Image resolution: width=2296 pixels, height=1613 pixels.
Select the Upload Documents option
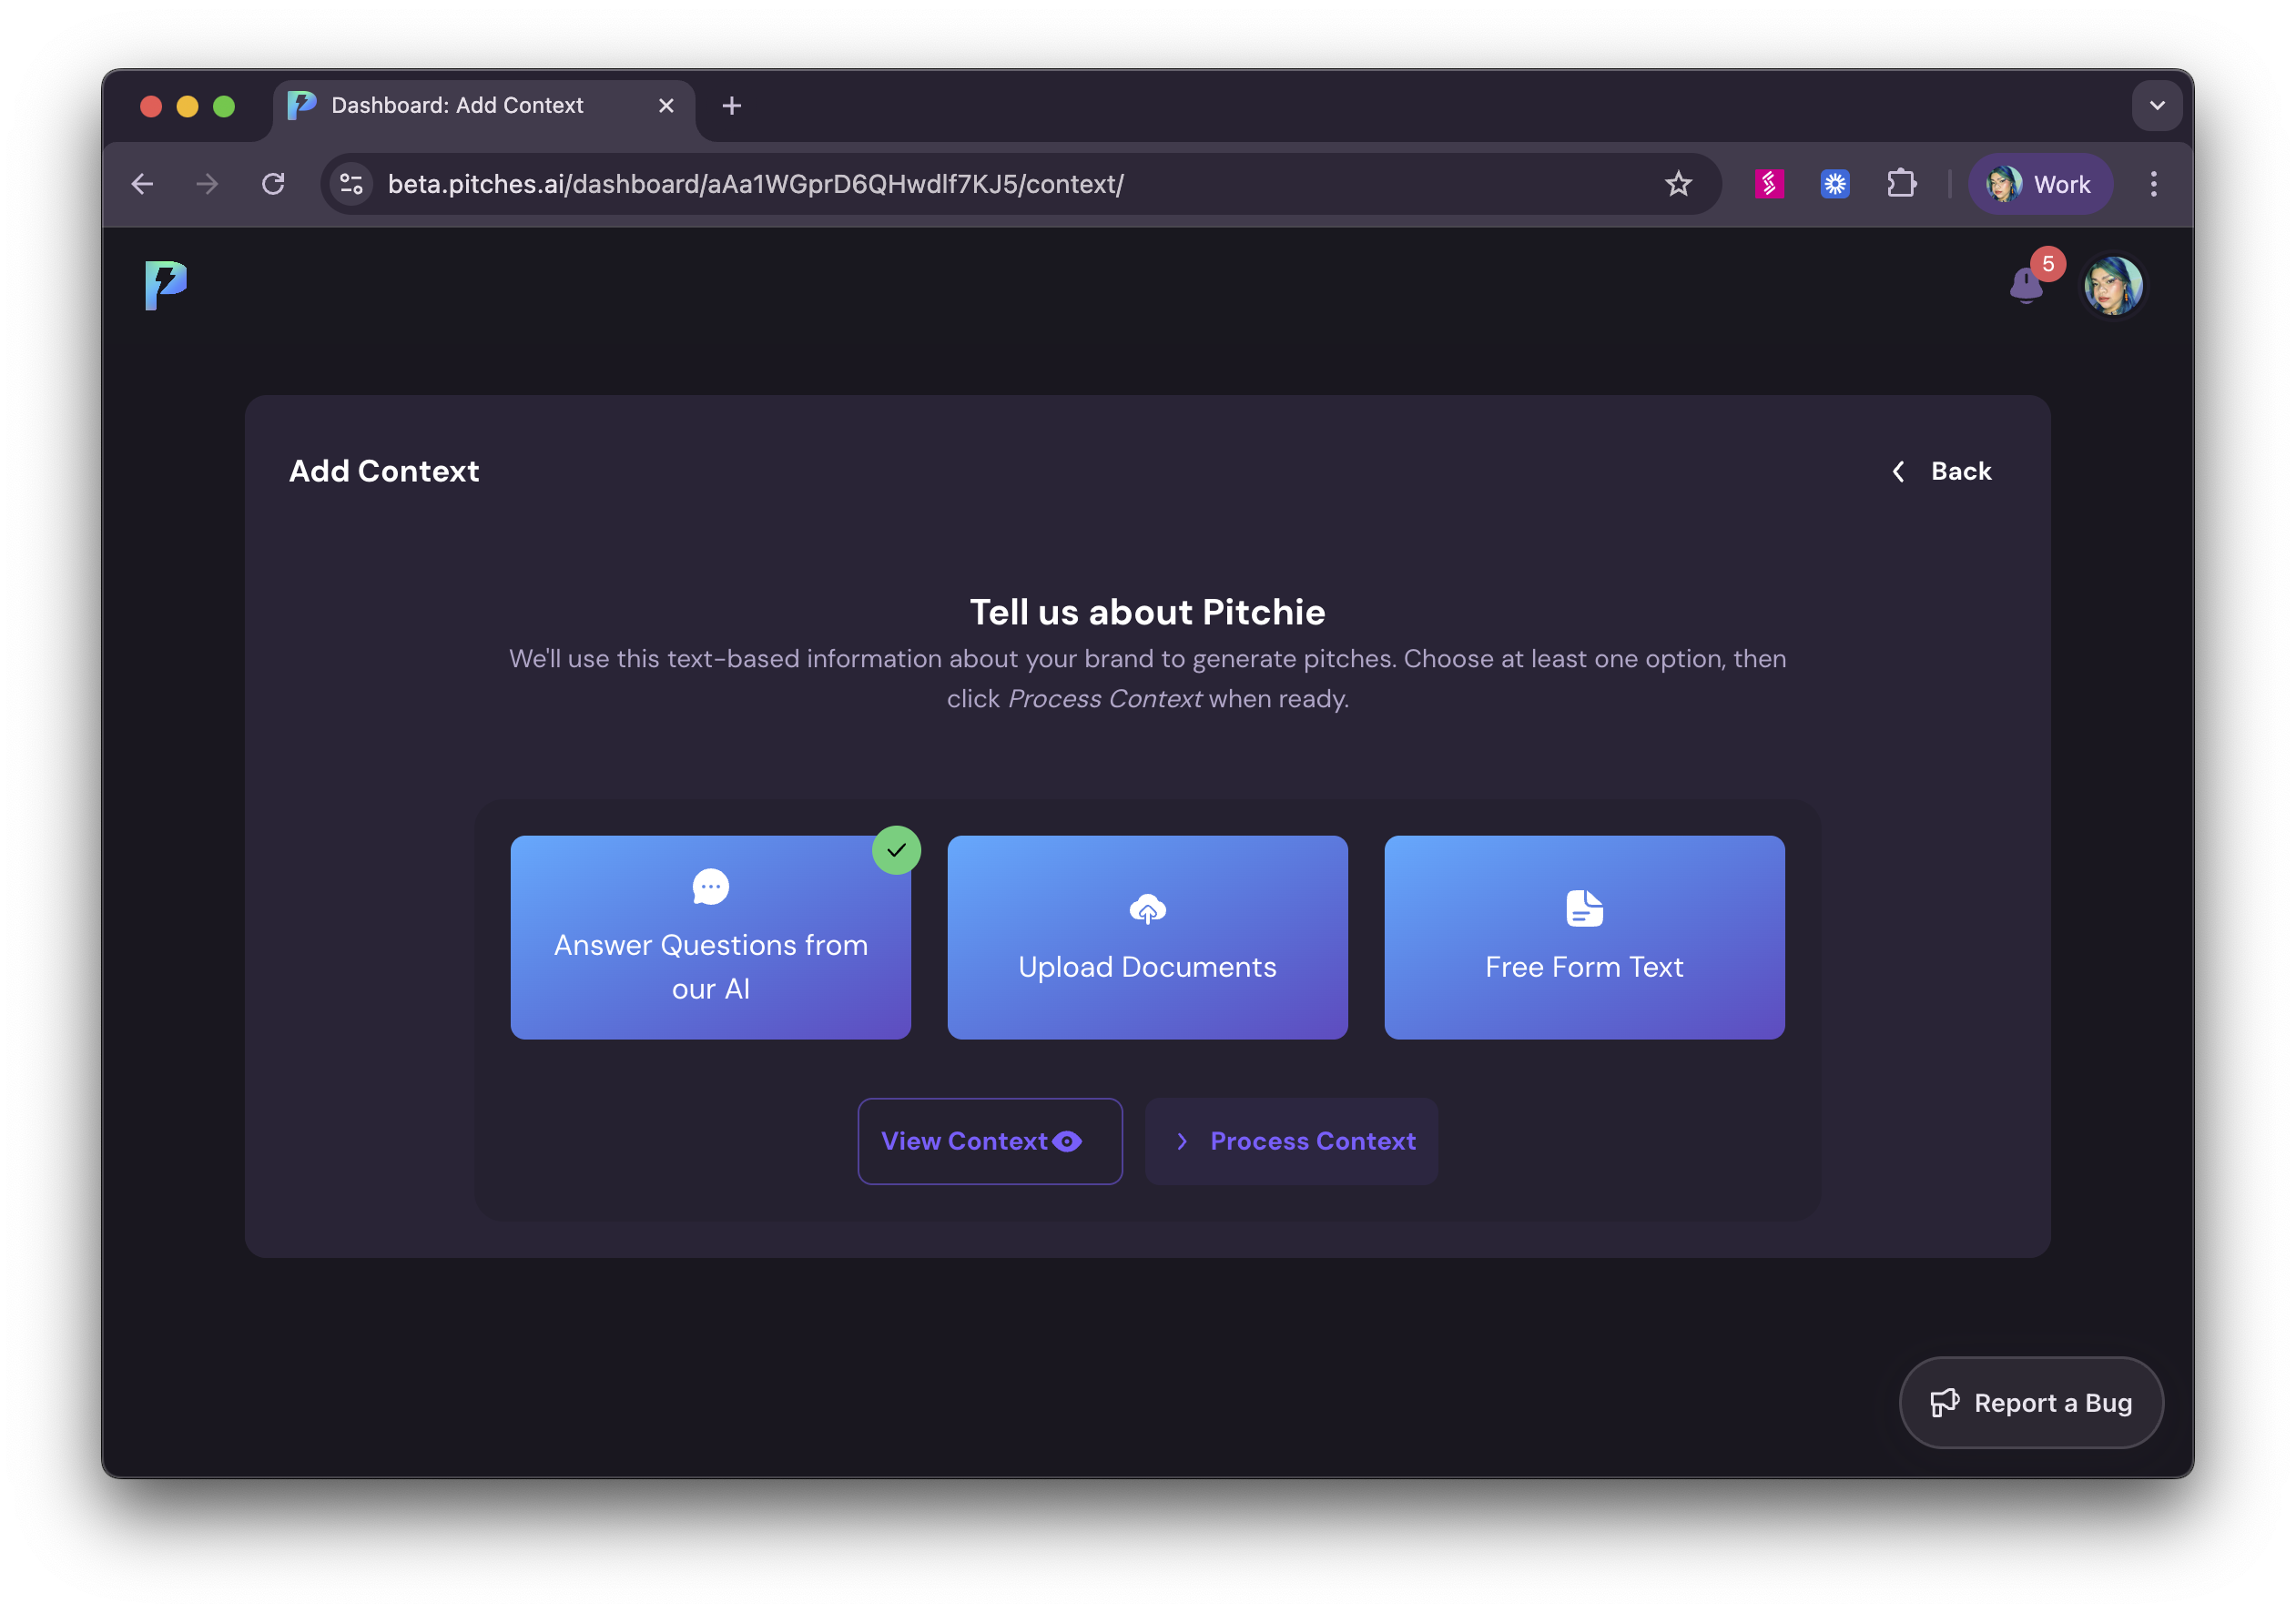[x=1147, y=937]
